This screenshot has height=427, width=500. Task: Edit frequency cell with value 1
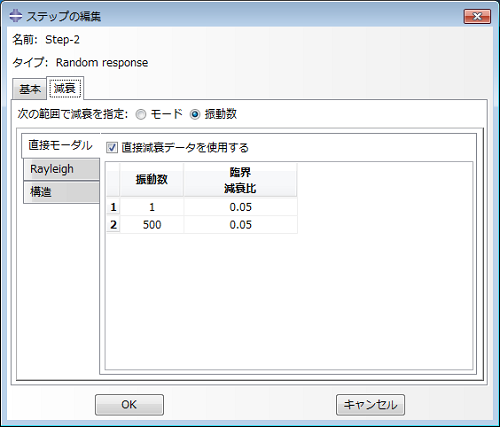click(152, 207)
